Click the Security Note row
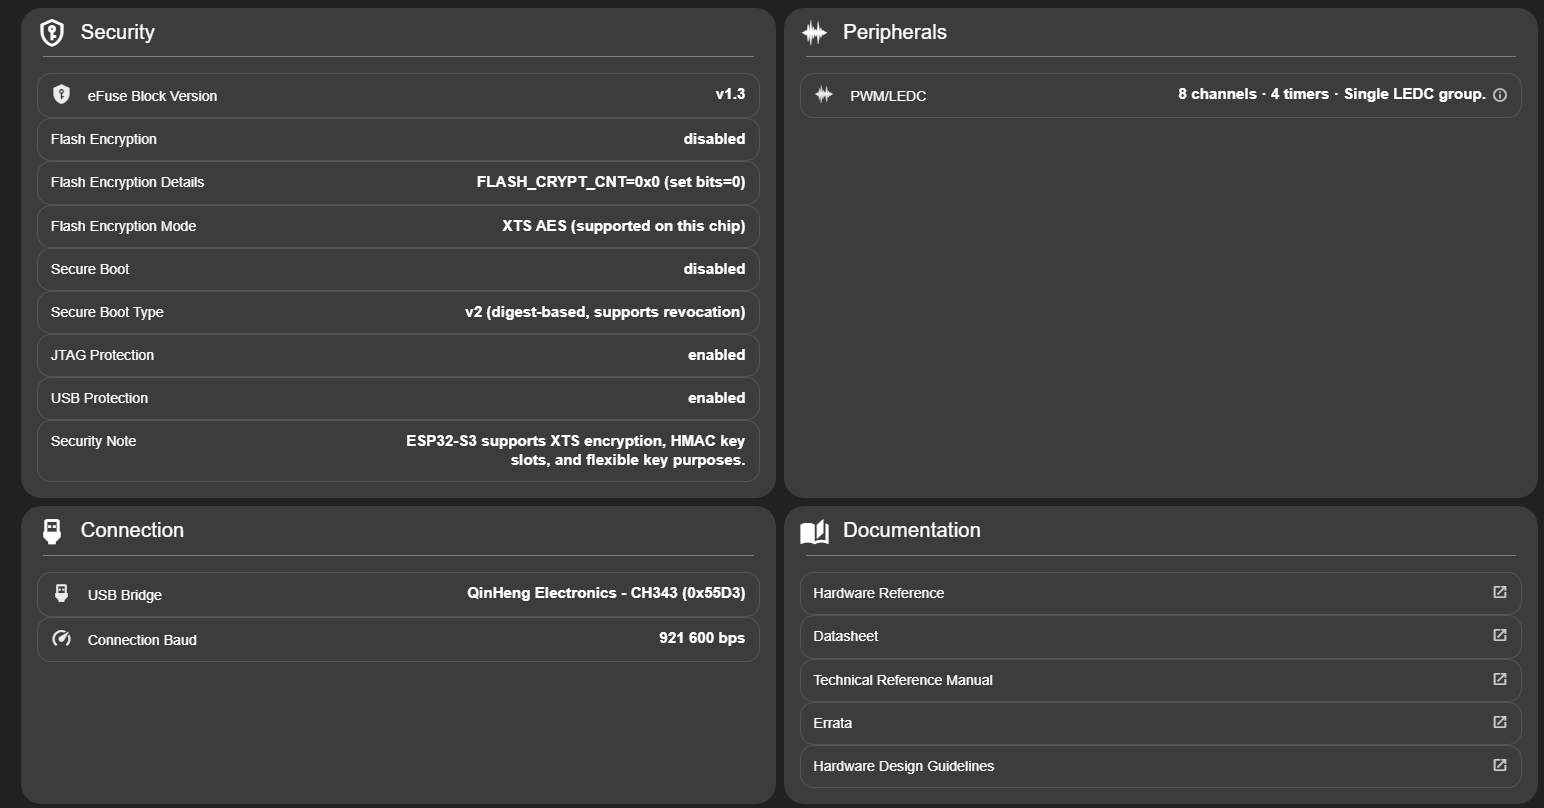The image size is (1544, 808). [398, 451]
